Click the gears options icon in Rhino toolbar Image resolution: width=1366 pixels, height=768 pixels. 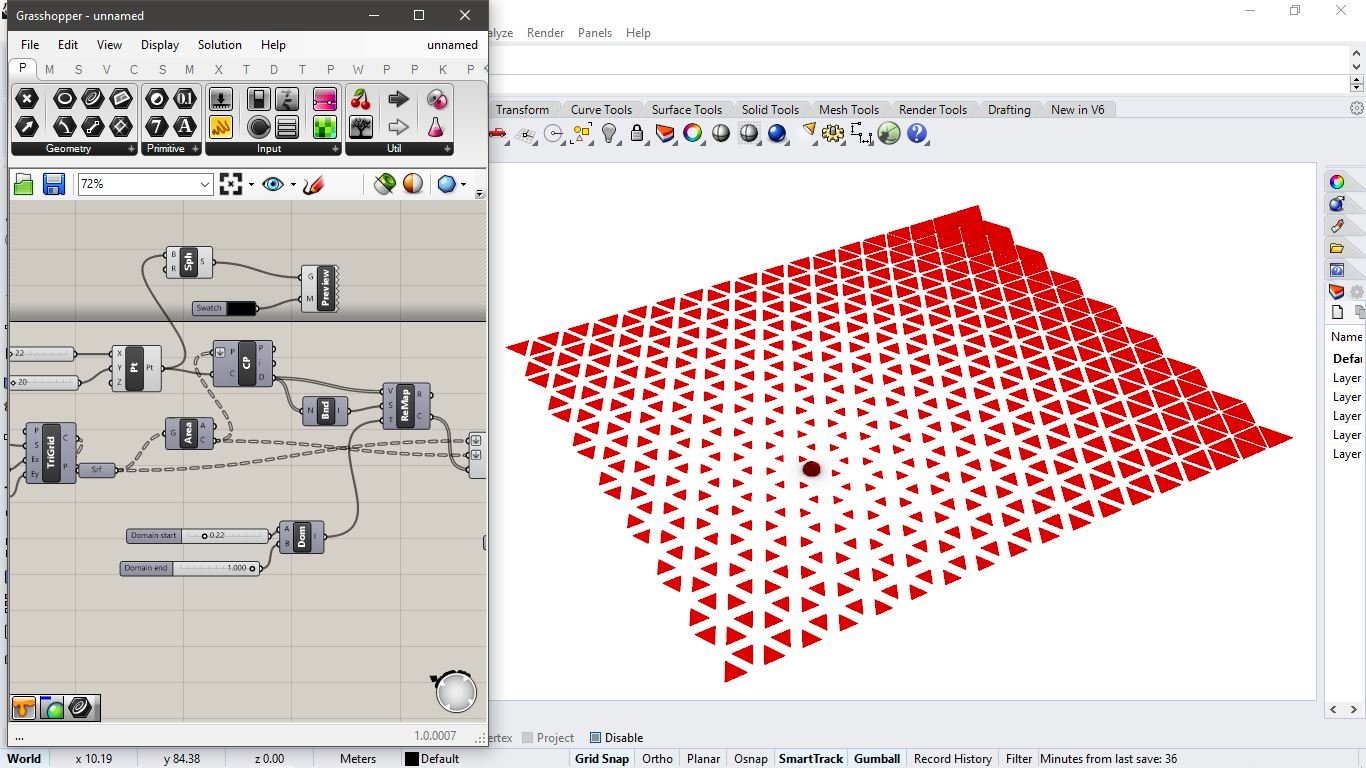(831, 133)
